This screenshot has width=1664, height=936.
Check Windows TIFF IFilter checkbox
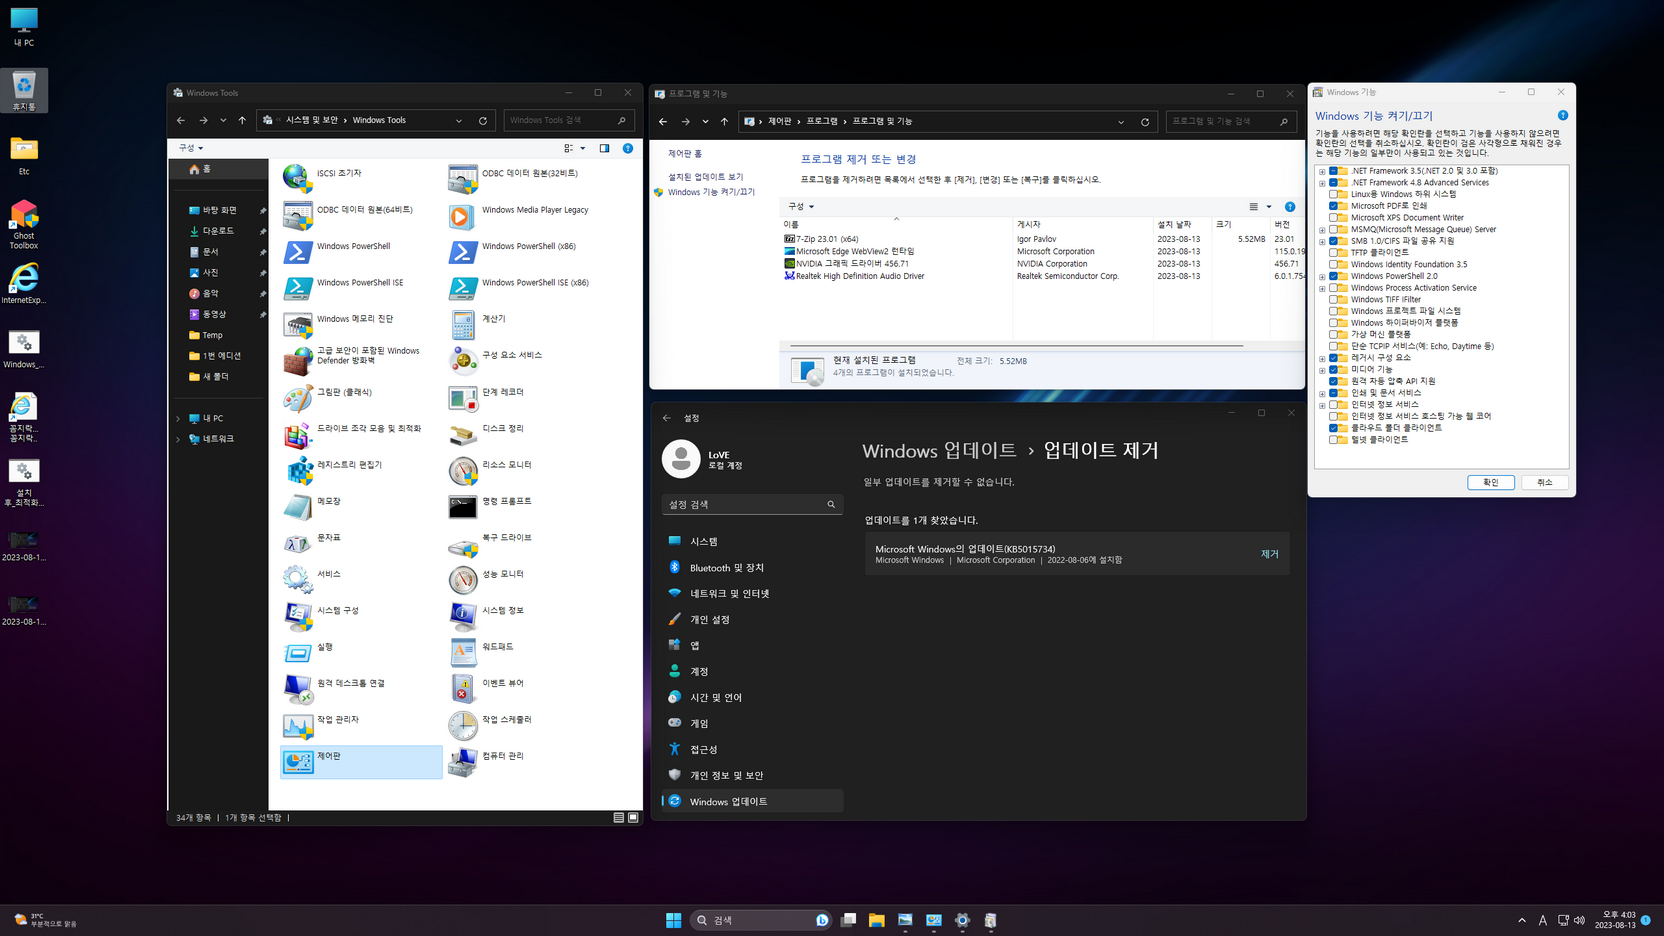coord(1333,299)
